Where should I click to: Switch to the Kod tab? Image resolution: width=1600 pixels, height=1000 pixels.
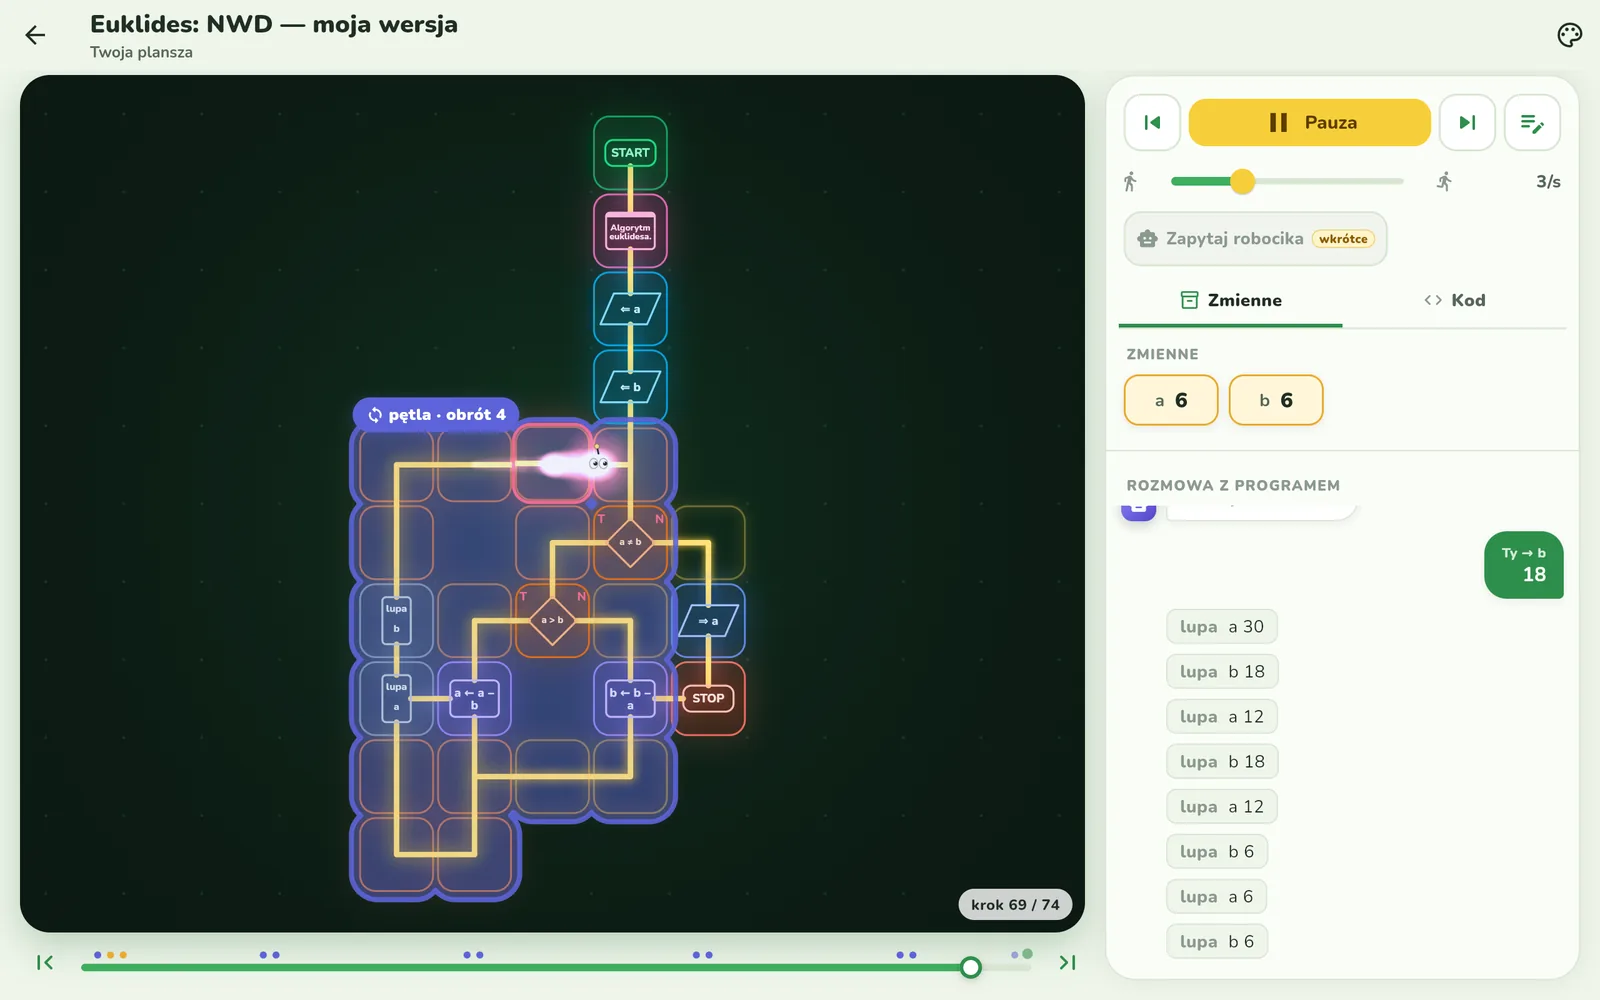click(x=1454, y=300)
